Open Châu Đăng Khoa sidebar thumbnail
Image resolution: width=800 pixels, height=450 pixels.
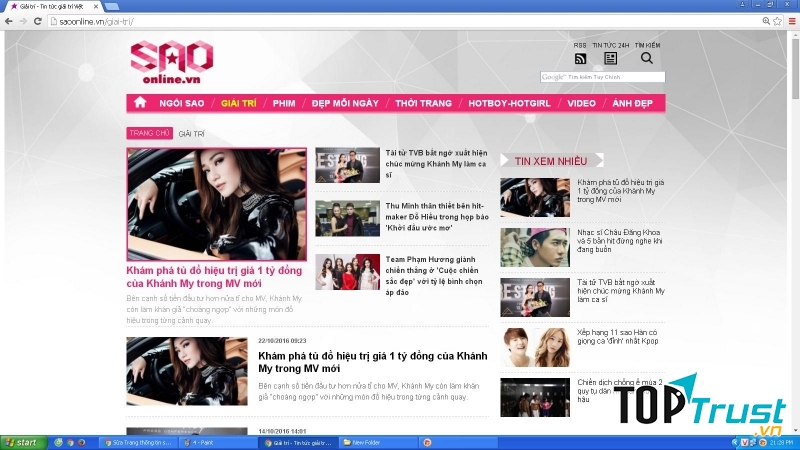coord(535,247)
